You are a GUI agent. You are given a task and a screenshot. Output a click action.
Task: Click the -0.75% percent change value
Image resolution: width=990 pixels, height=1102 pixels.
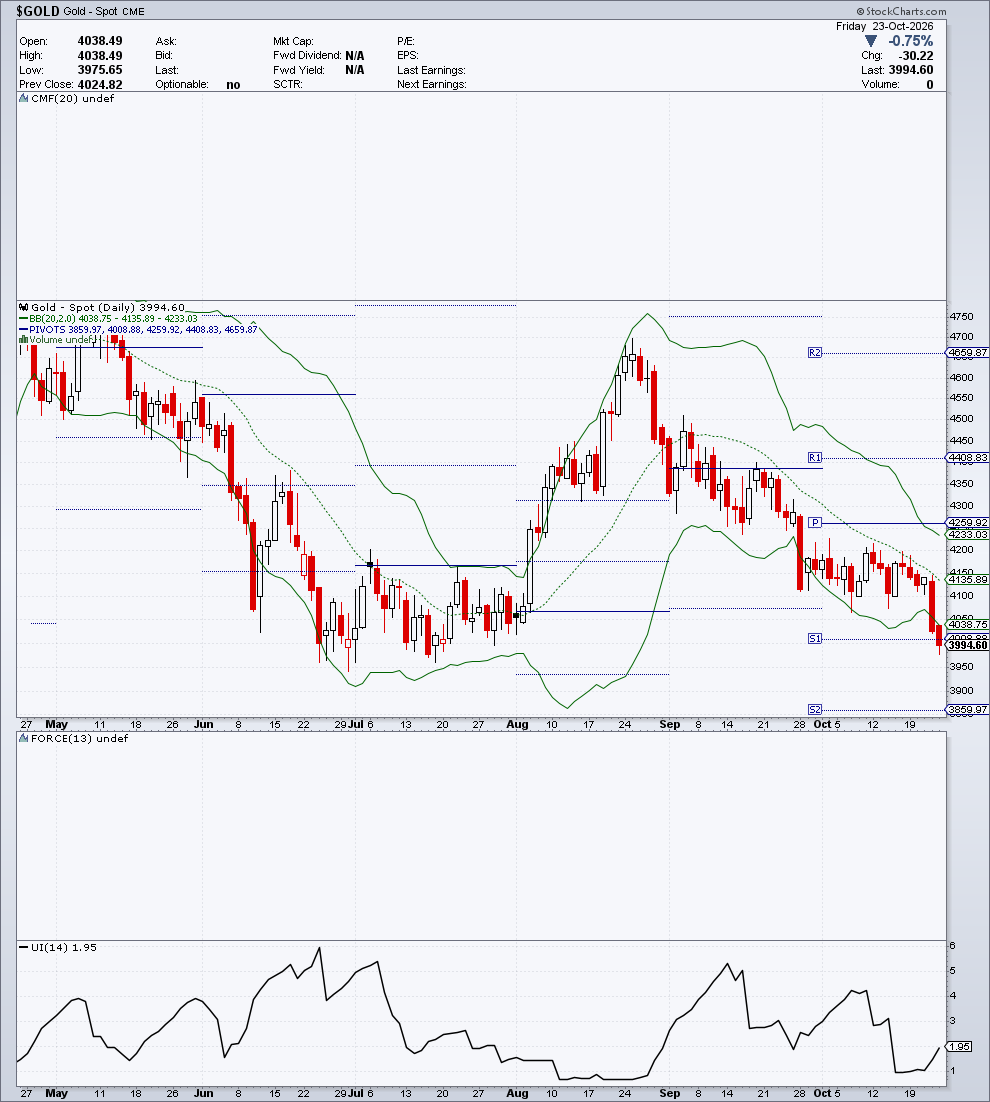tap(911, 41)
